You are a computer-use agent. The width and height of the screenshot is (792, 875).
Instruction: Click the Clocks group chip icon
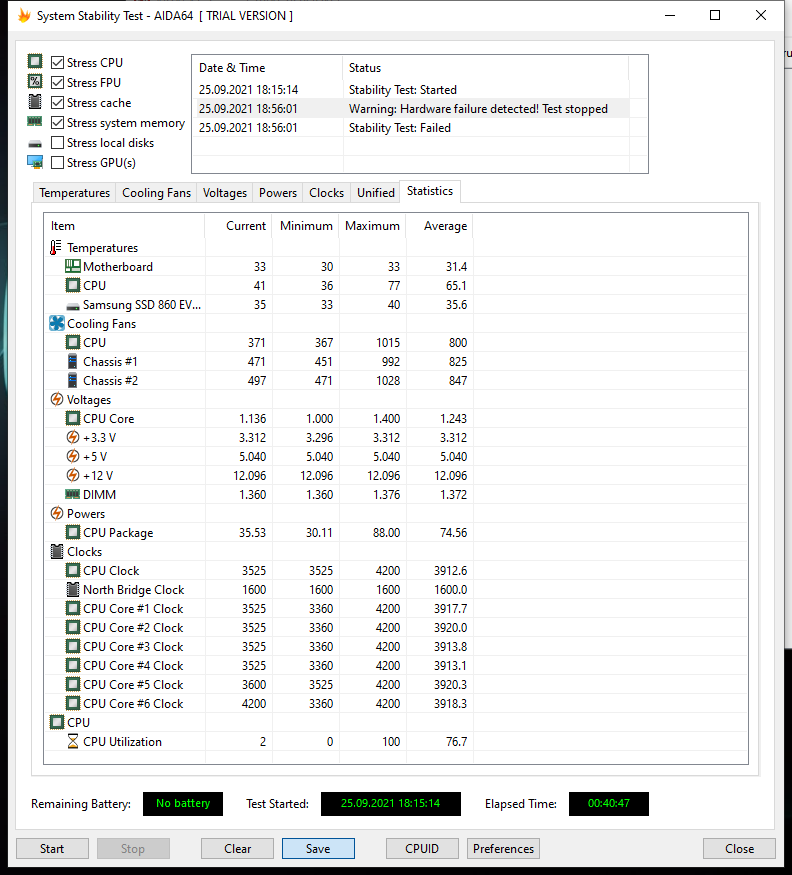click(x=56, y=551)
